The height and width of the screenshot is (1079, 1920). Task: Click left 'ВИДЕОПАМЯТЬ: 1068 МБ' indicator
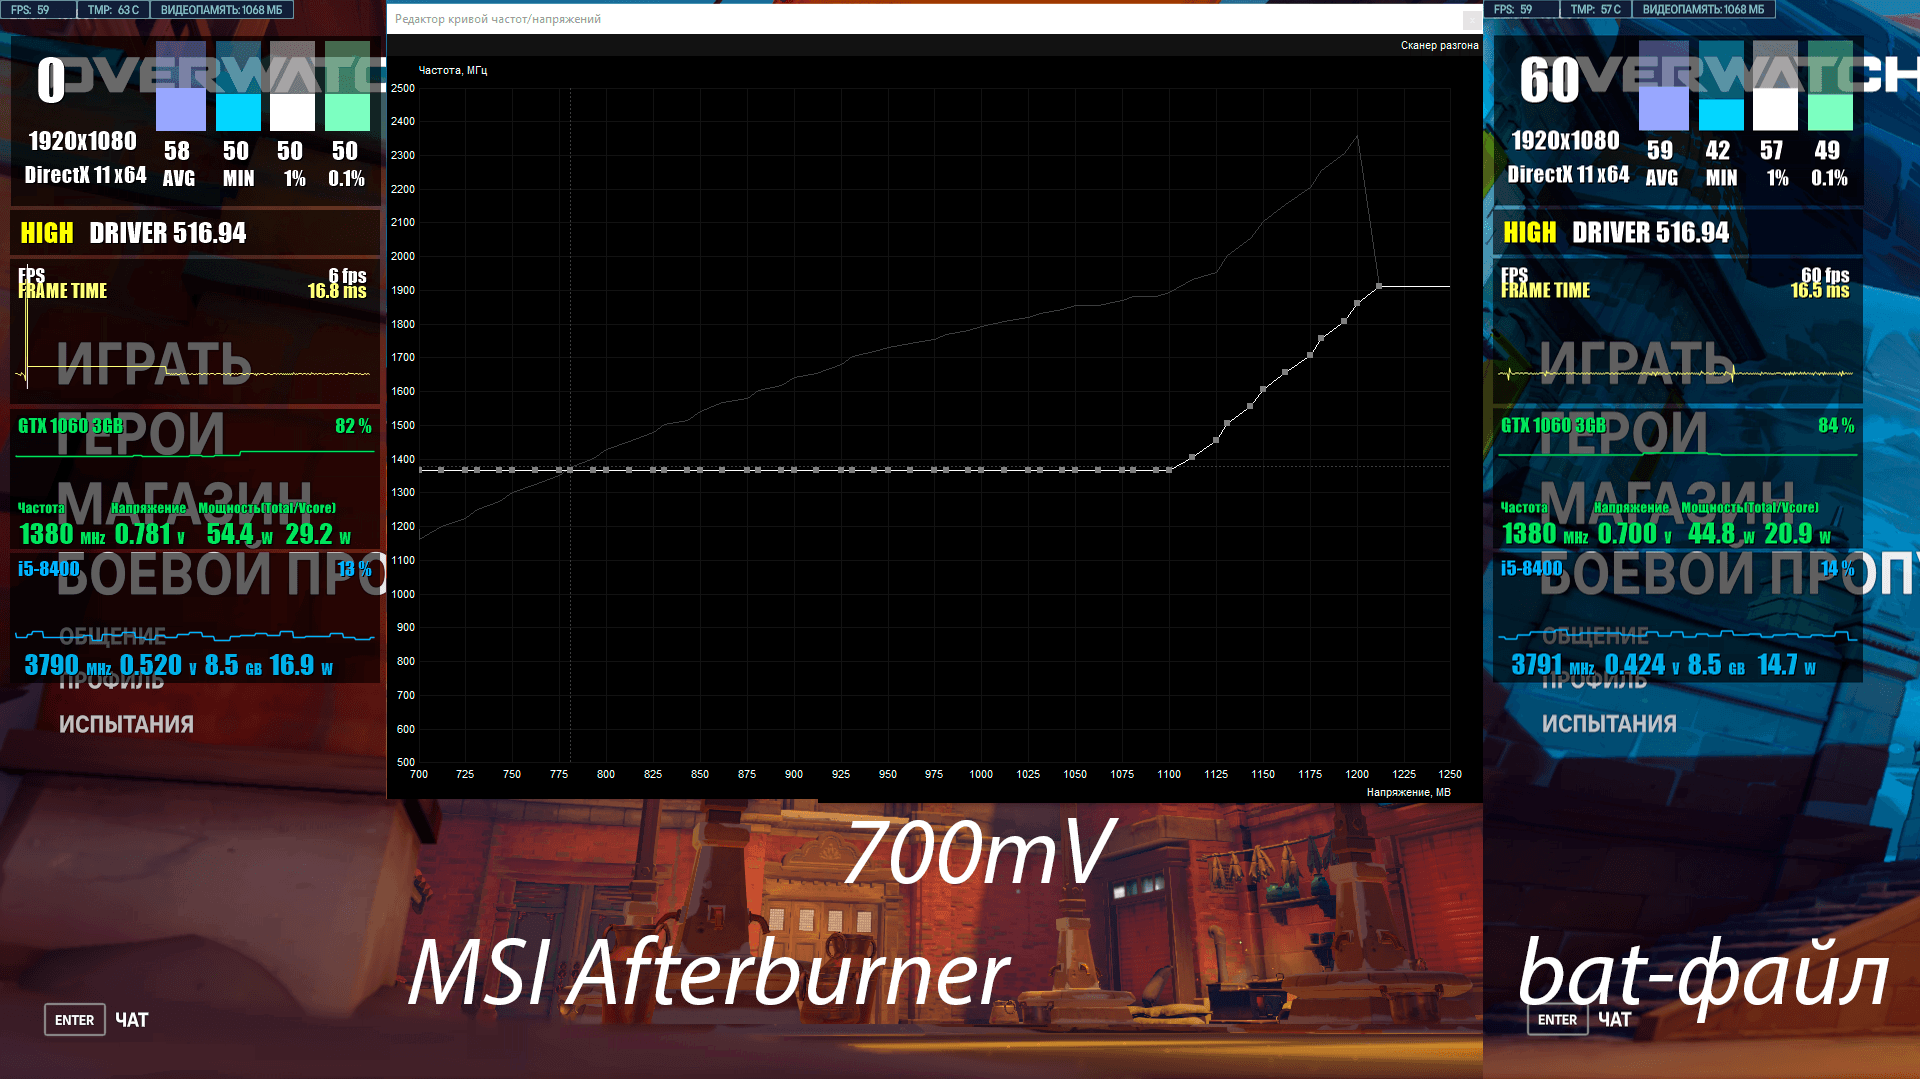click(x=221, y=10)
